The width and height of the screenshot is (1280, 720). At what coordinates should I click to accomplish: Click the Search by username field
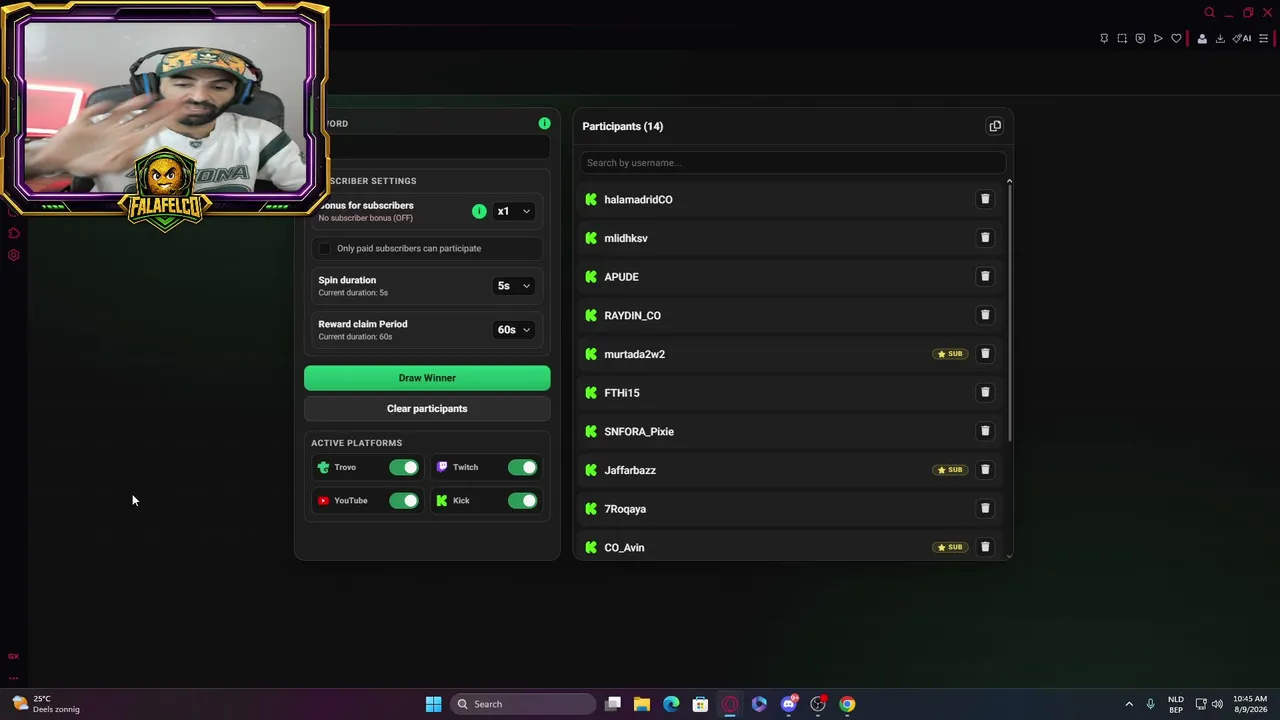click(x=792, y=162)
